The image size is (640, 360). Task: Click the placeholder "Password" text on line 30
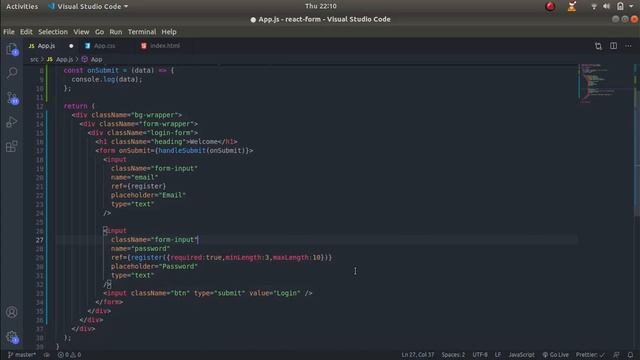click(154, 267)
